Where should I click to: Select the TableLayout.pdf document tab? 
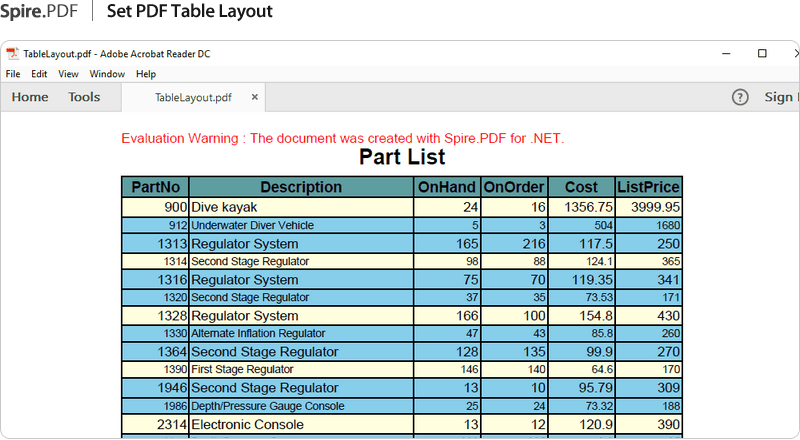[193, 97]
